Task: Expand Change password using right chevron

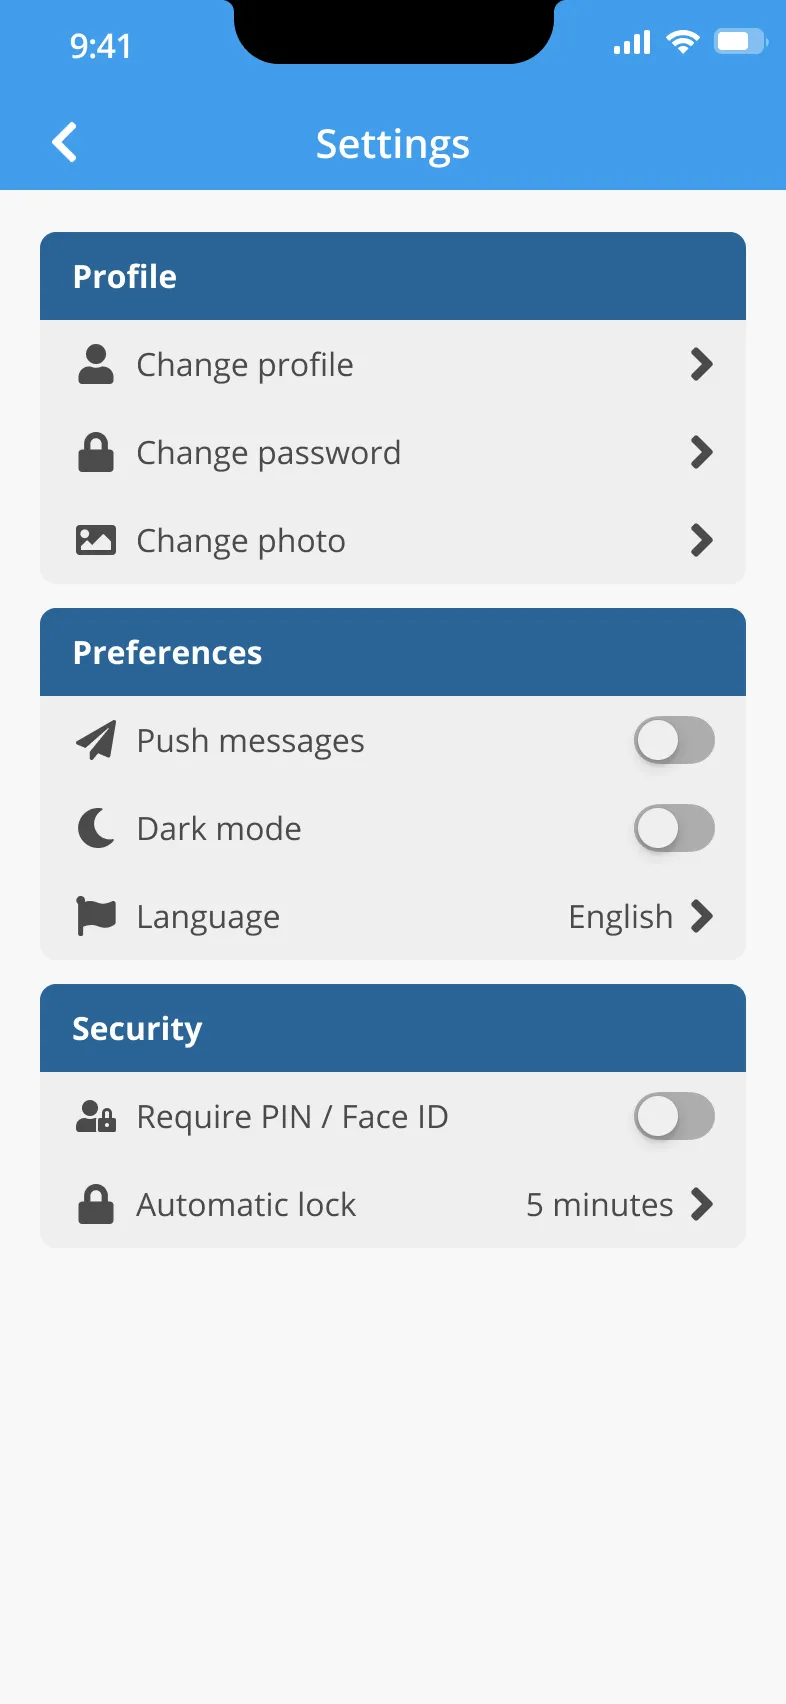Action: pos(702,452)
